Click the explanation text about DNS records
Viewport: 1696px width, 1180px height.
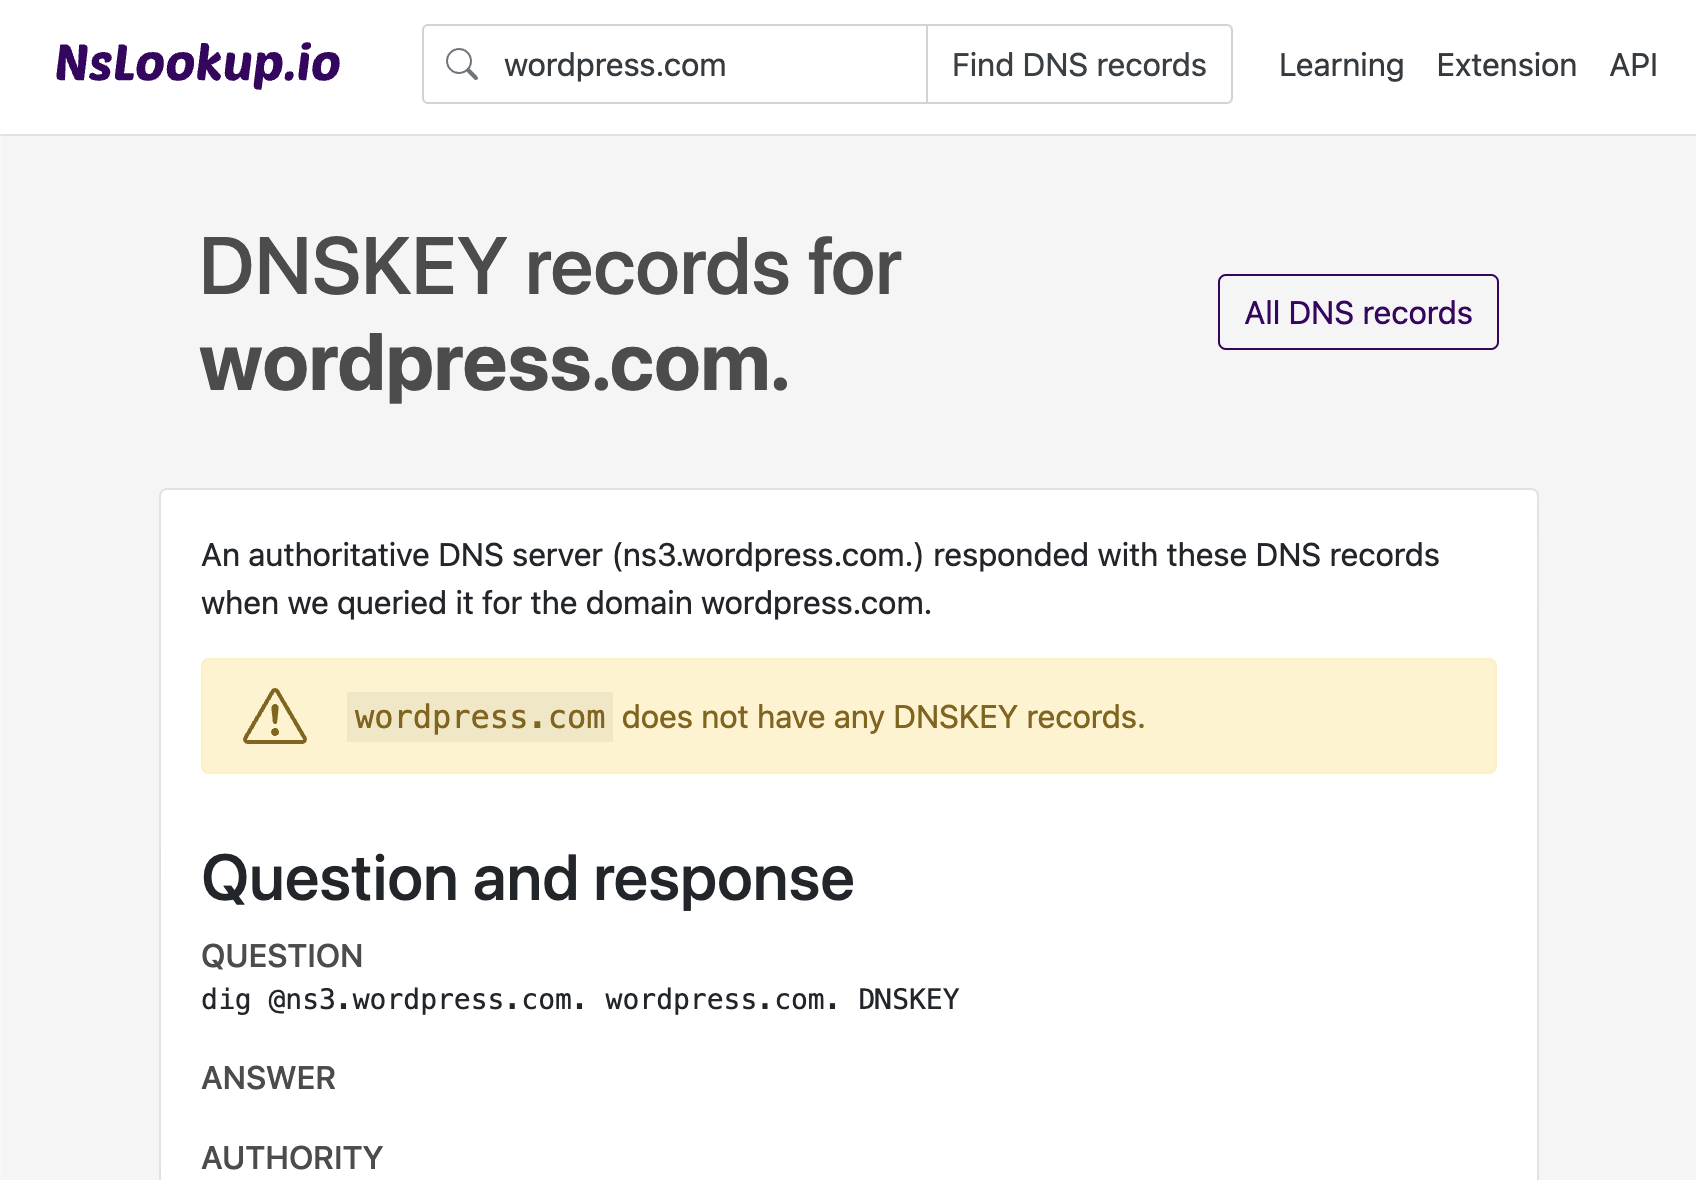tap(820, 578)
